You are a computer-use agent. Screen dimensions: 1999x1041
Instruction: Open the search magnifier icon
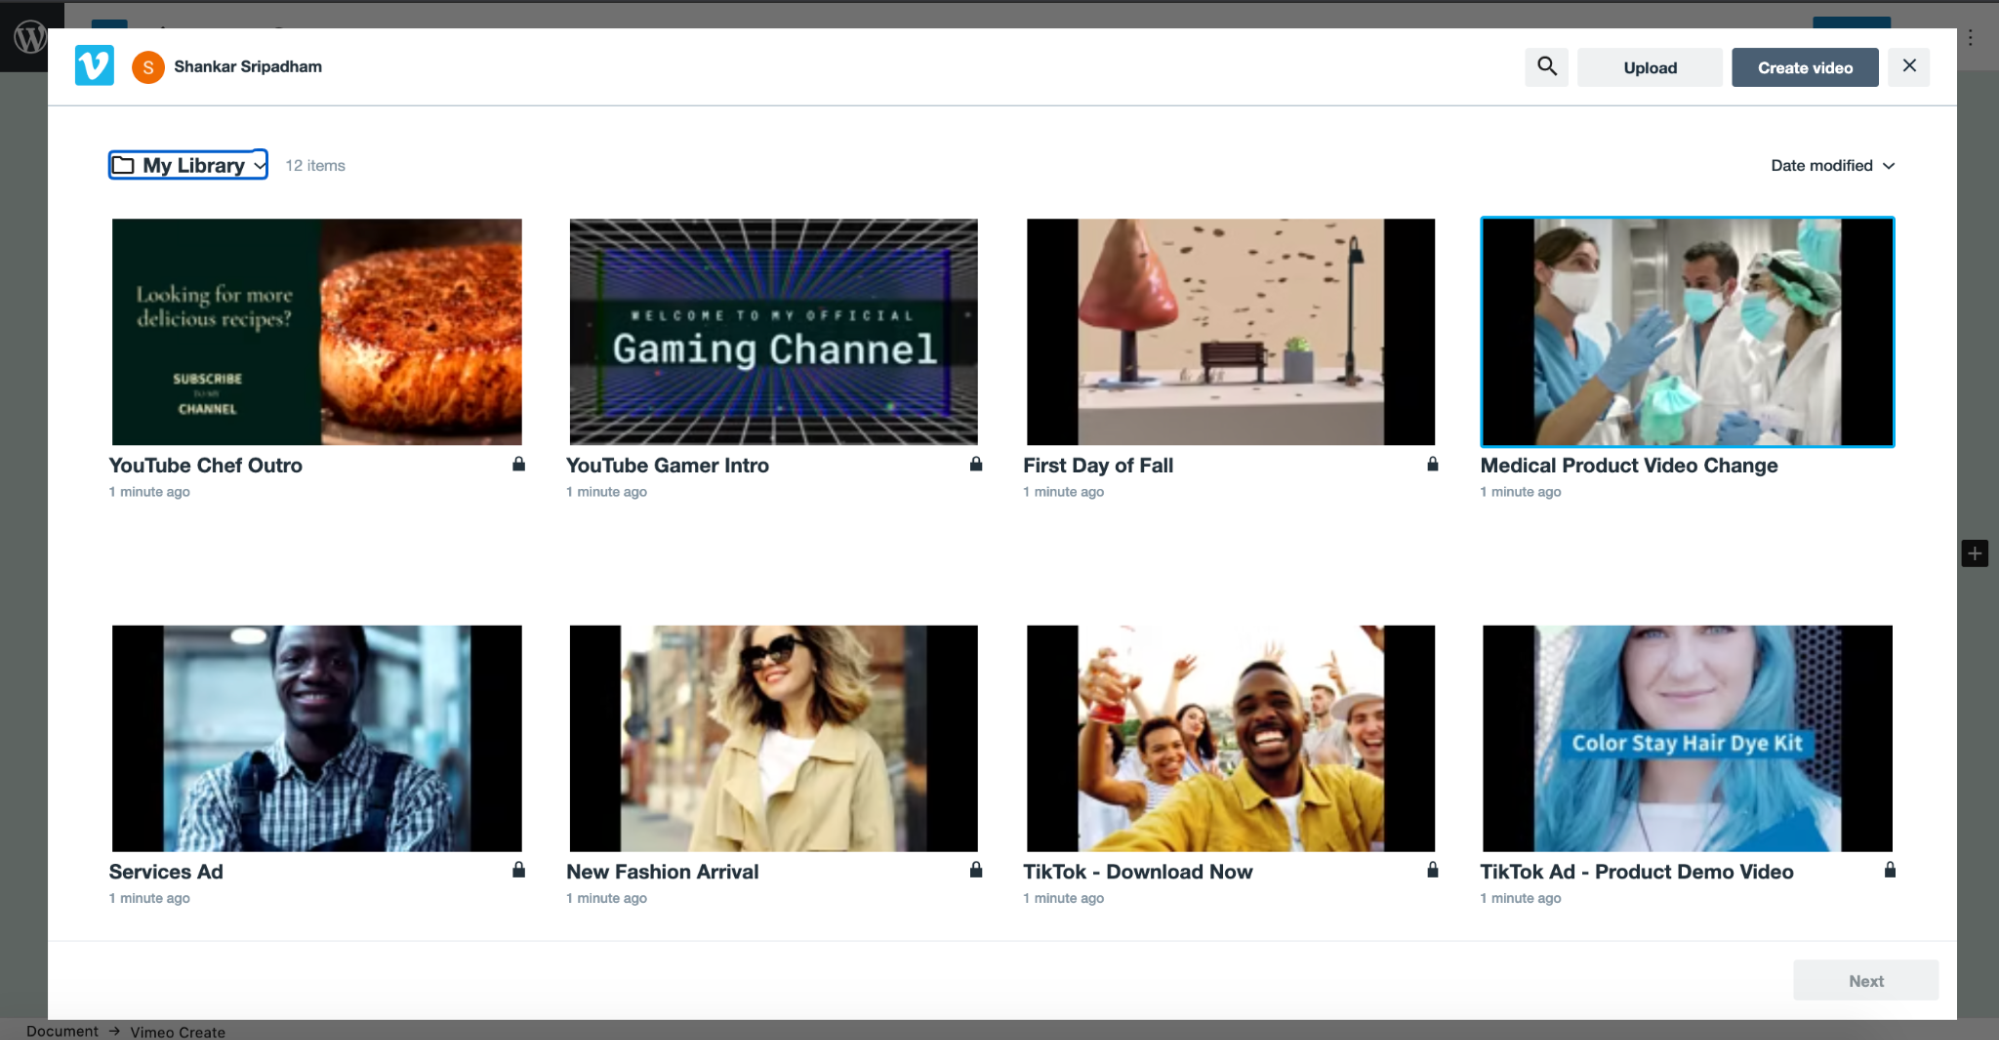click(1546, 67)
